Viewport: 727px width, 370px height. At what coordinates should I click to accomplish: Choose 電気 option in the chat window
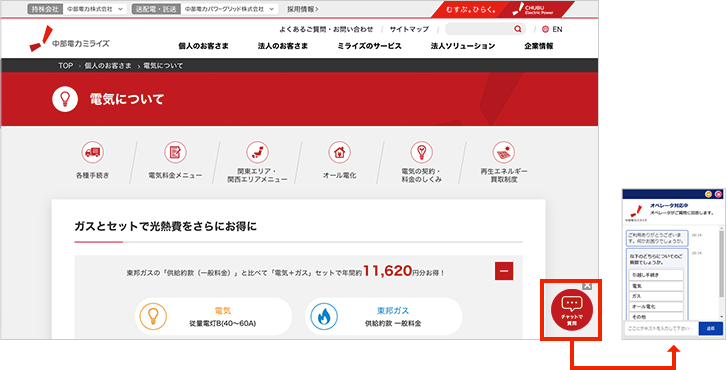click(656, 286)
